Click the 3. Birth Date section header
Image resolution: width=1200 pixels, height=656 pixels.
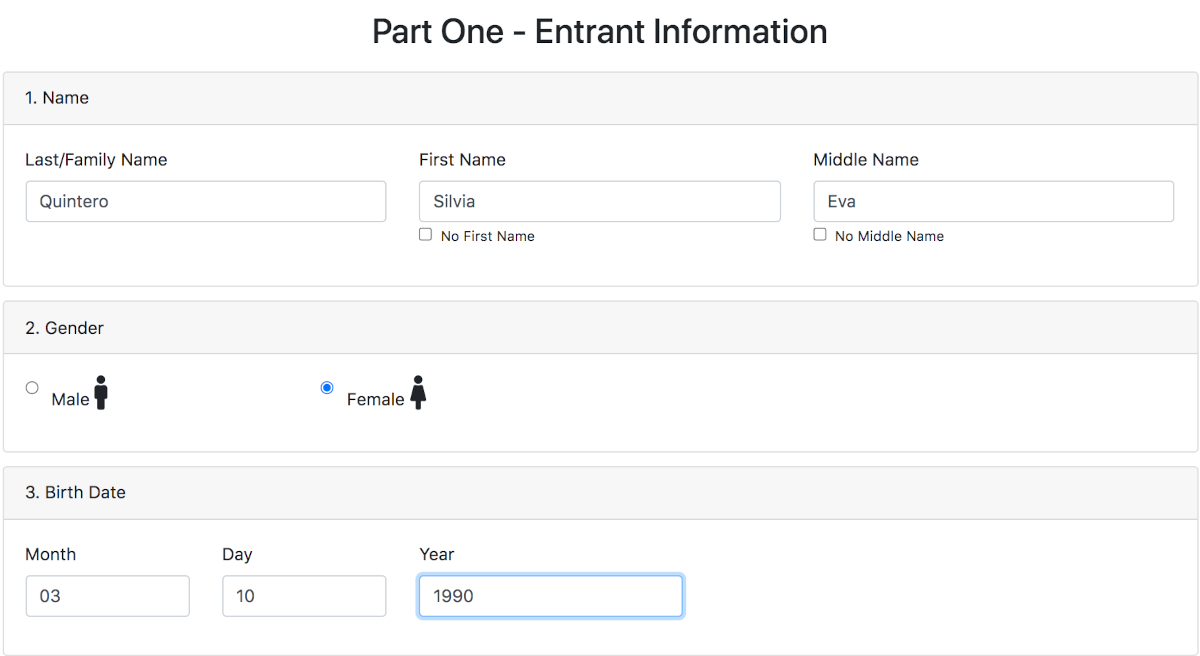click(x=75, y=492)
